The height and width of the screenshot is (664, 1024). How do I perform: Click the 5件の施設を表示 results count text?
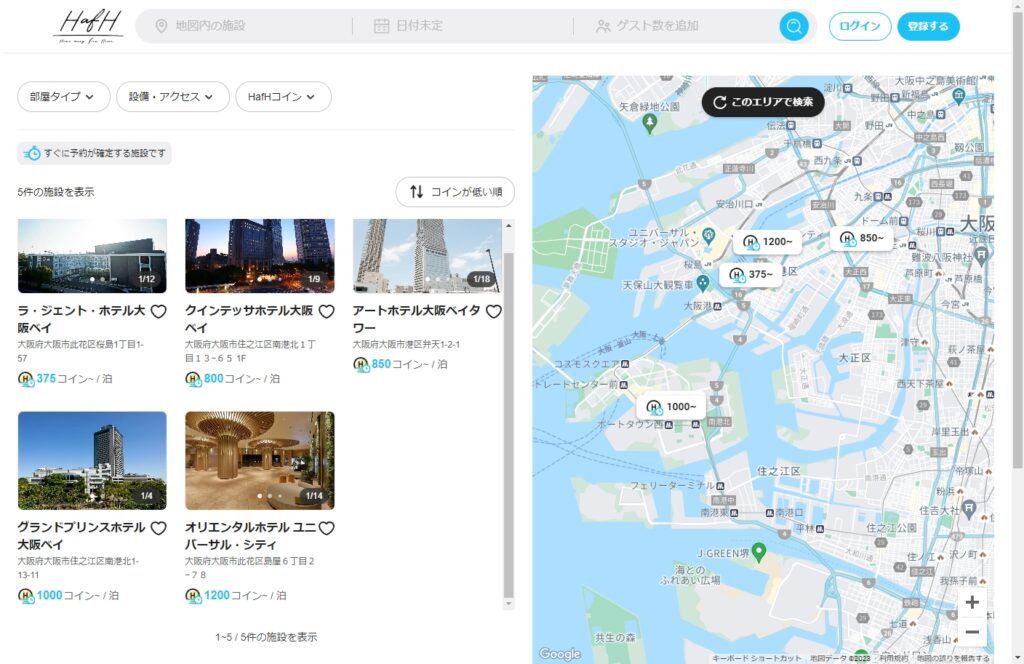[x=56, y=192]
